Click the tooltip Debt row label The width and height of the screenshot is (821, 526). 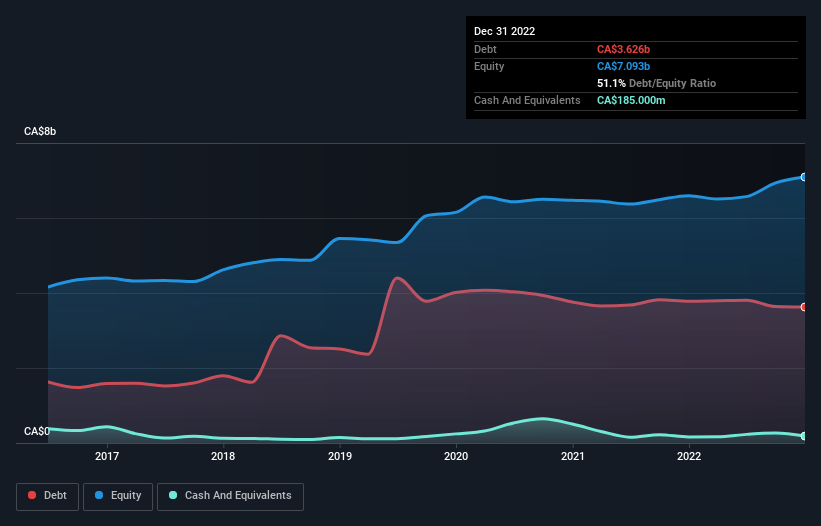[485, 49]
